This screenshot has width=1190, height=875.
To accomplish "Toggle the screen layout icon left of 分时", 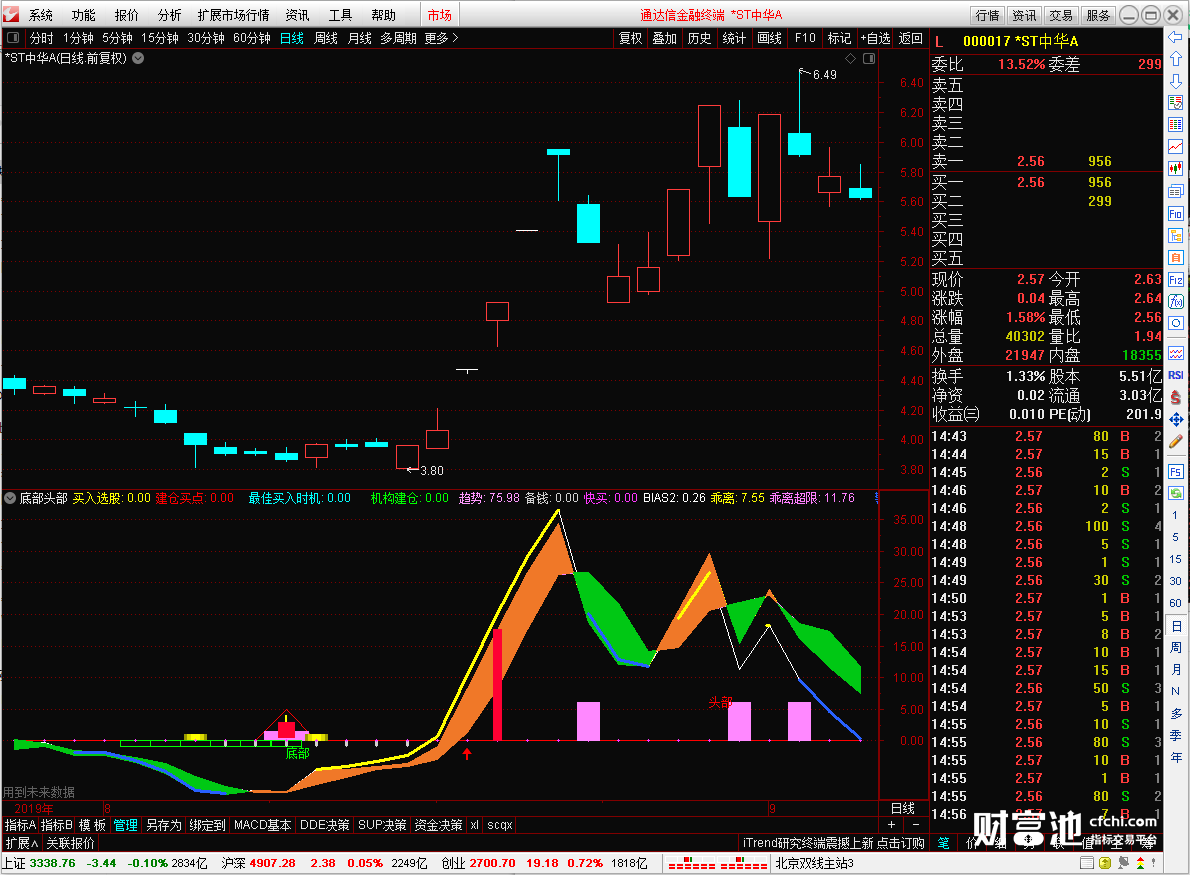I will pos(13,38).
